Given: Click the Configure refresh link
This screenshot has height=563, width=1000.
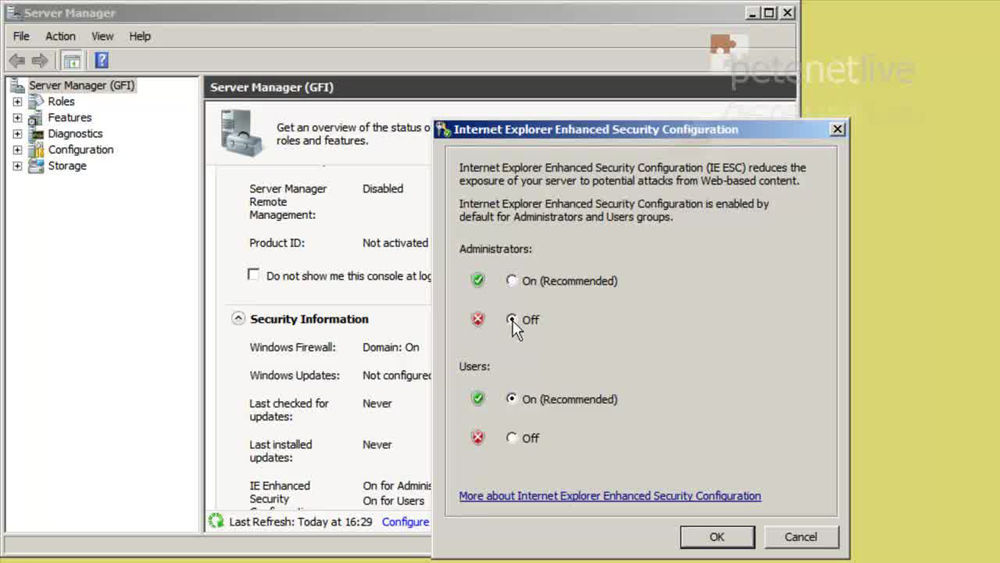Looking at the screenshot, I should click(x=406, y=522).
